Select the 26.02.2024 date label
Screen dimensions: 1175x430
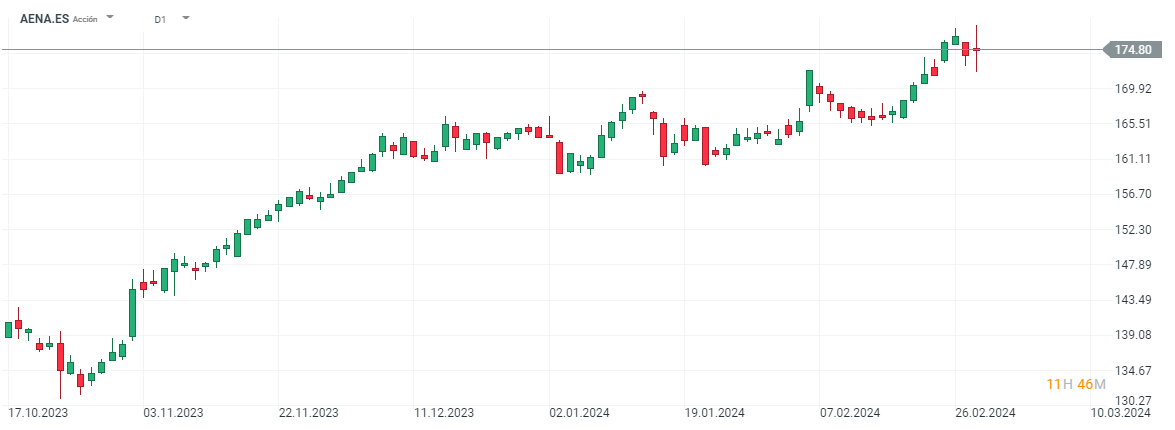[986, 412]
